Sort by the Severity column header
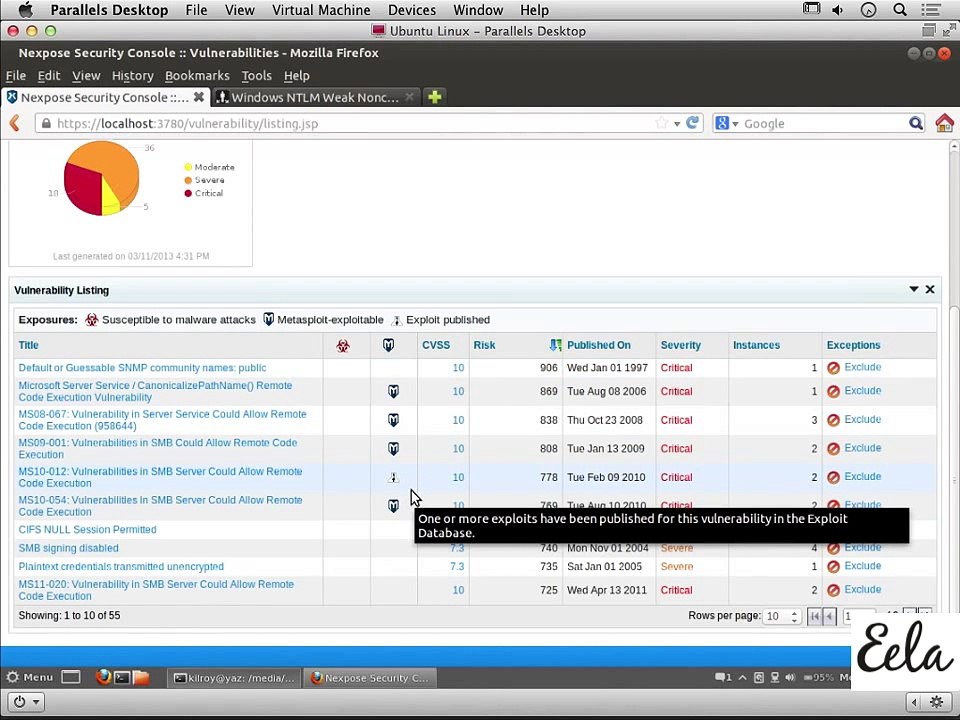The width and height of the screenshot is (960, 720). coord(681,345)
